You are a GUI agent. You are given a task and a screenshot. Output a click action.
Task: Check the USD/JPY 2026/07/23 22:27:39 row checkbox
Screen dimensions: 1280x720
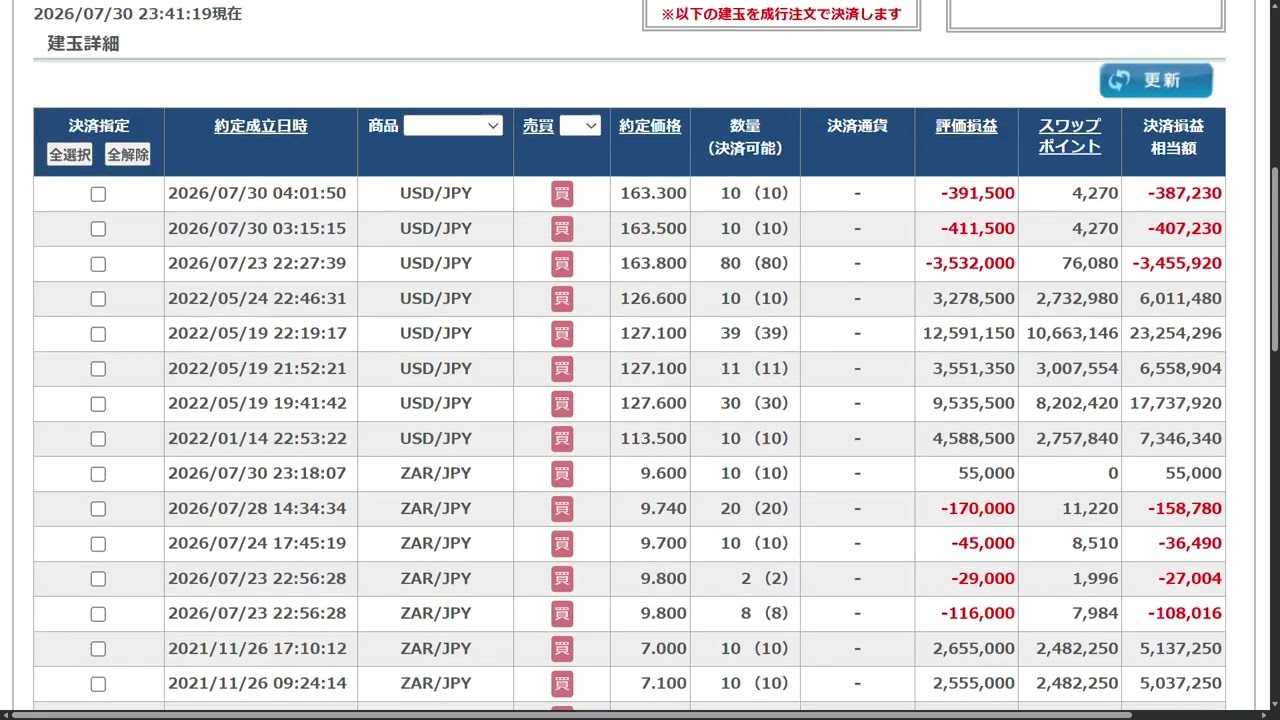click(x=98, y=264)
